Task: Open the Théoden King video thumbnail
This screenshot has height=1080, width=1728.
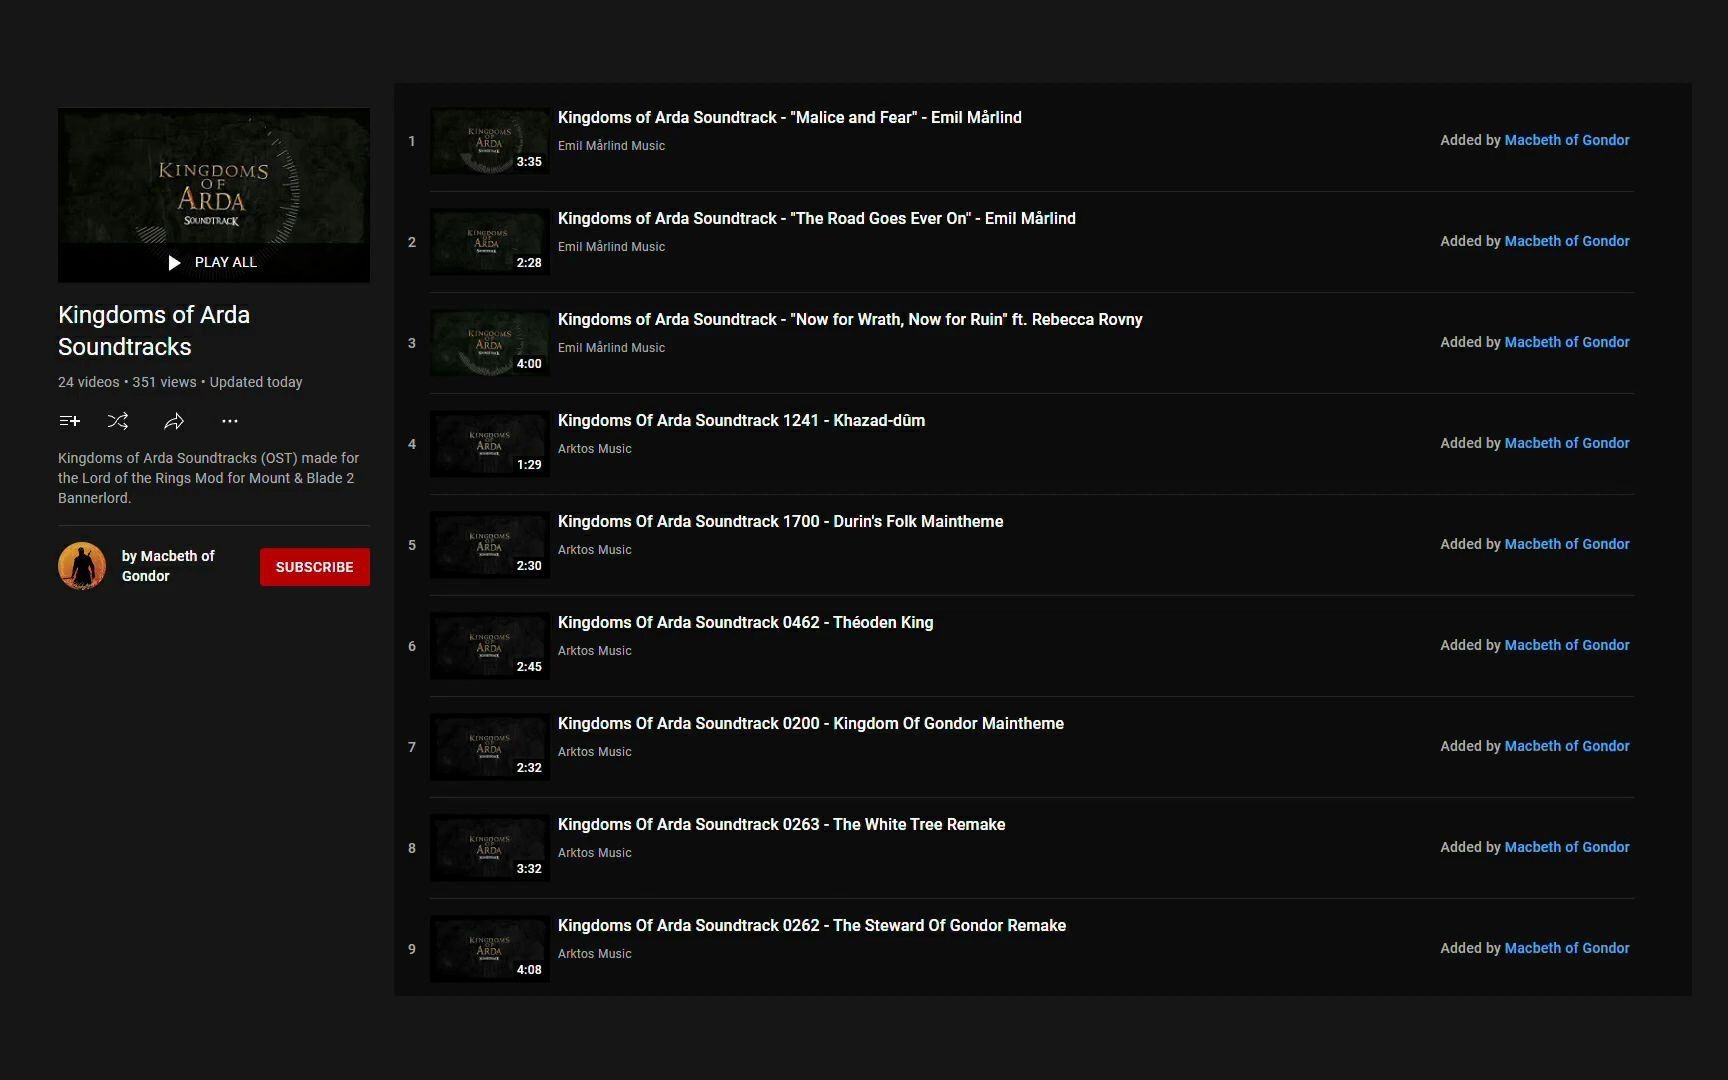Action: point(490,646)
